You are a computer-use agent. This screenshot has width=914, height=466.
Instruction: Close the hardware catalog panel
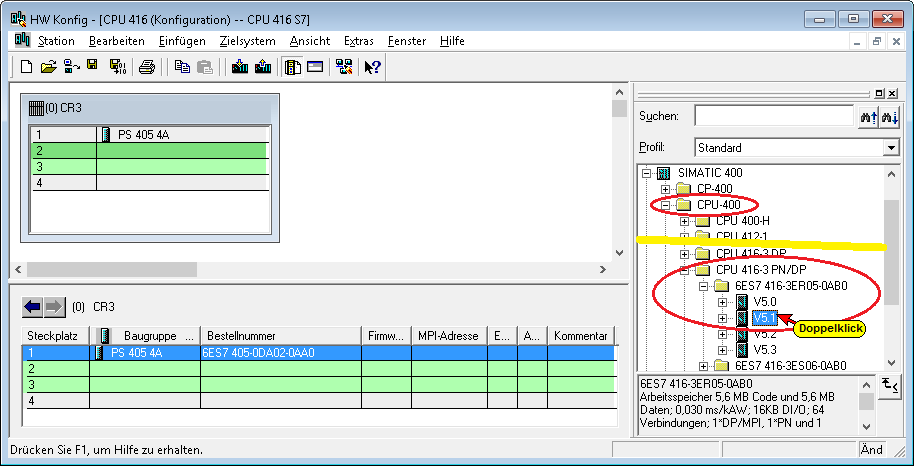[894, 93]
